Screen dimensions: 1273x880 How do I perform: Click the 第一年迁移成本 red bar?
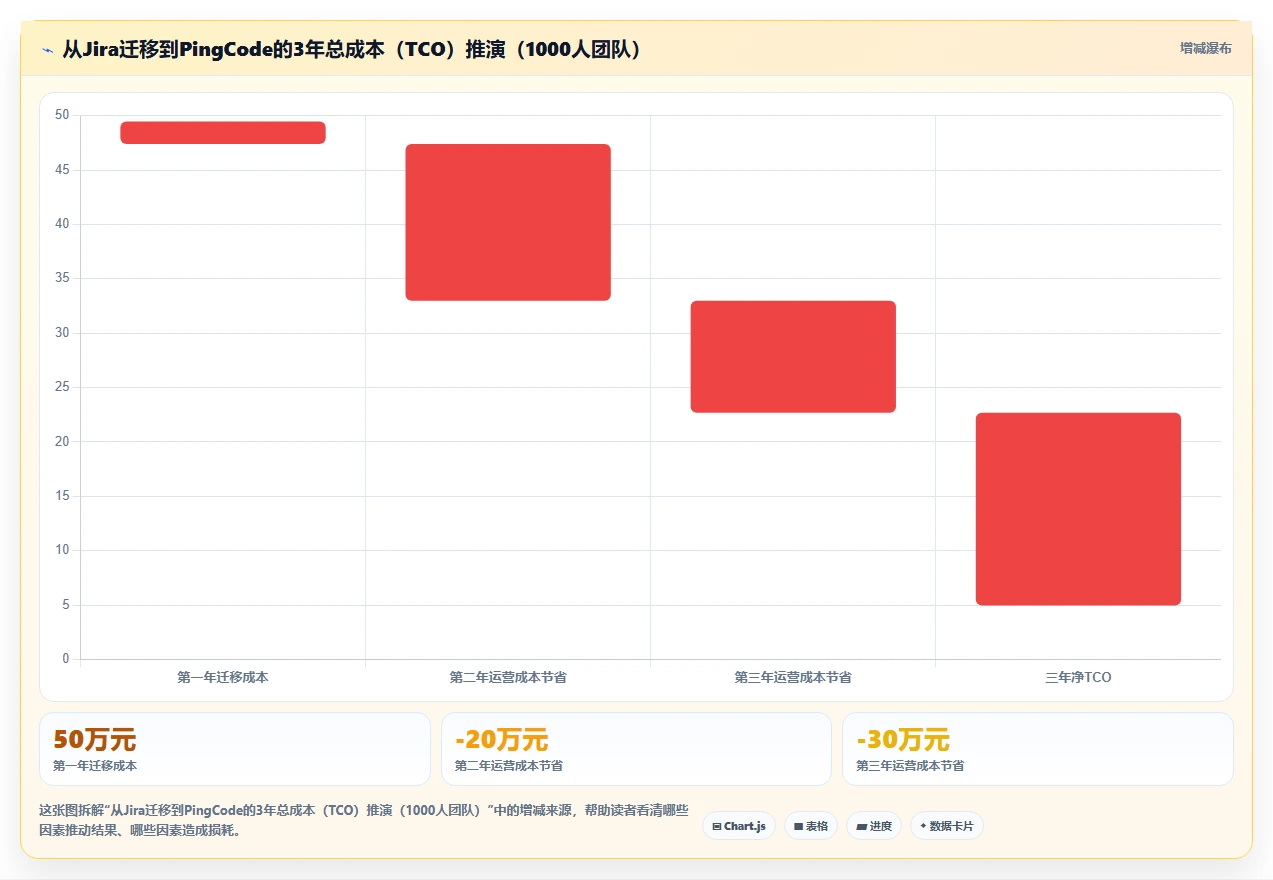(x=223, y=133)
